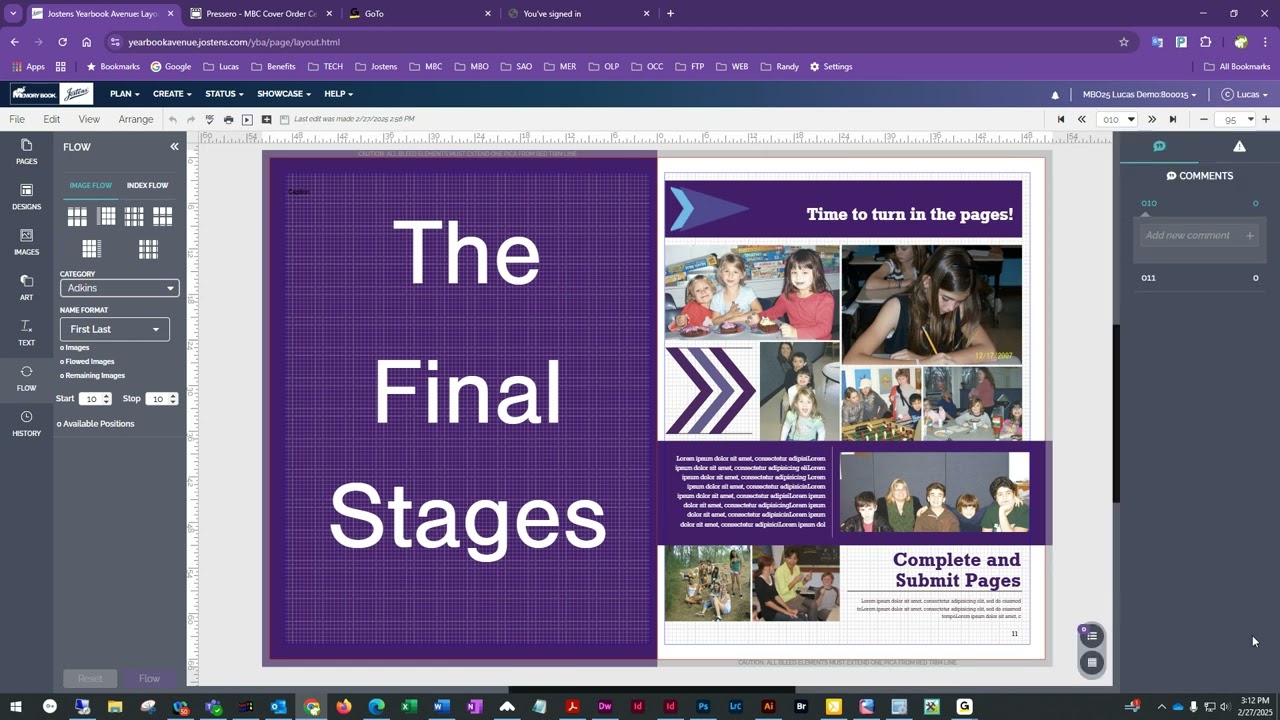Click the Preview play icon
This screenshot has height=720, width=1280.
(x=247, y=119)
